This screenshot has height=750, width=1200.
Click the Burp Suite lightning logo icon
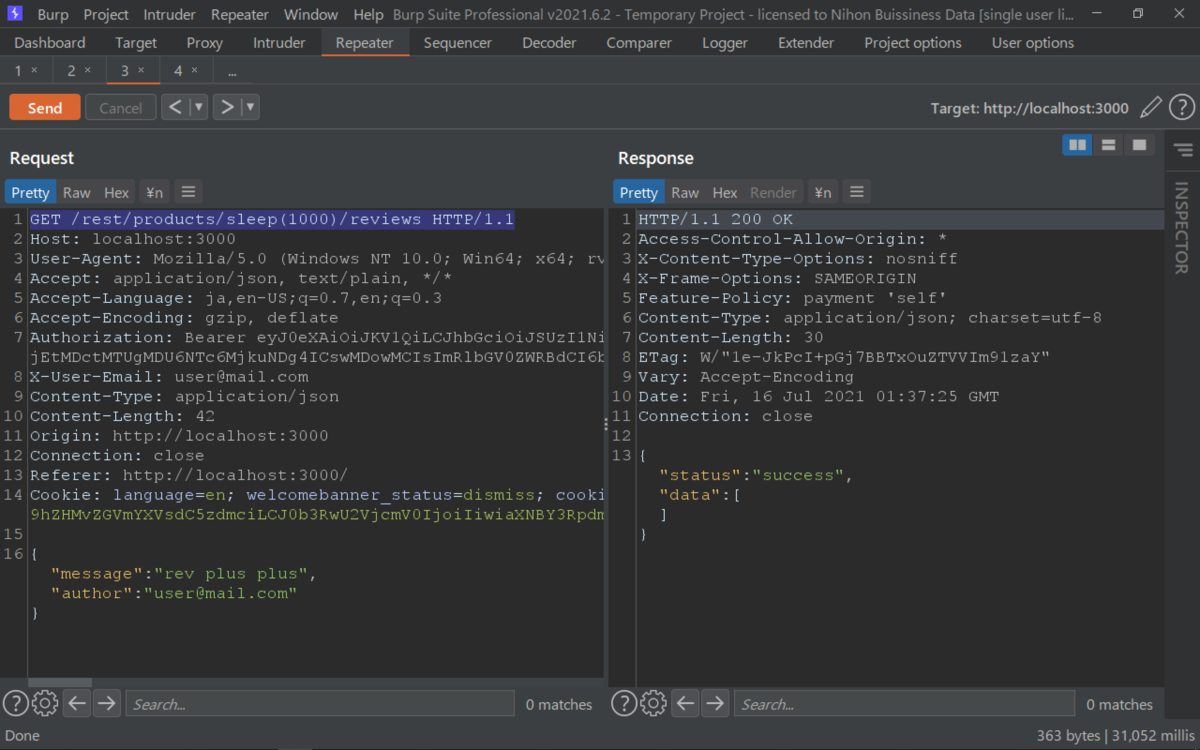(15, 14)
